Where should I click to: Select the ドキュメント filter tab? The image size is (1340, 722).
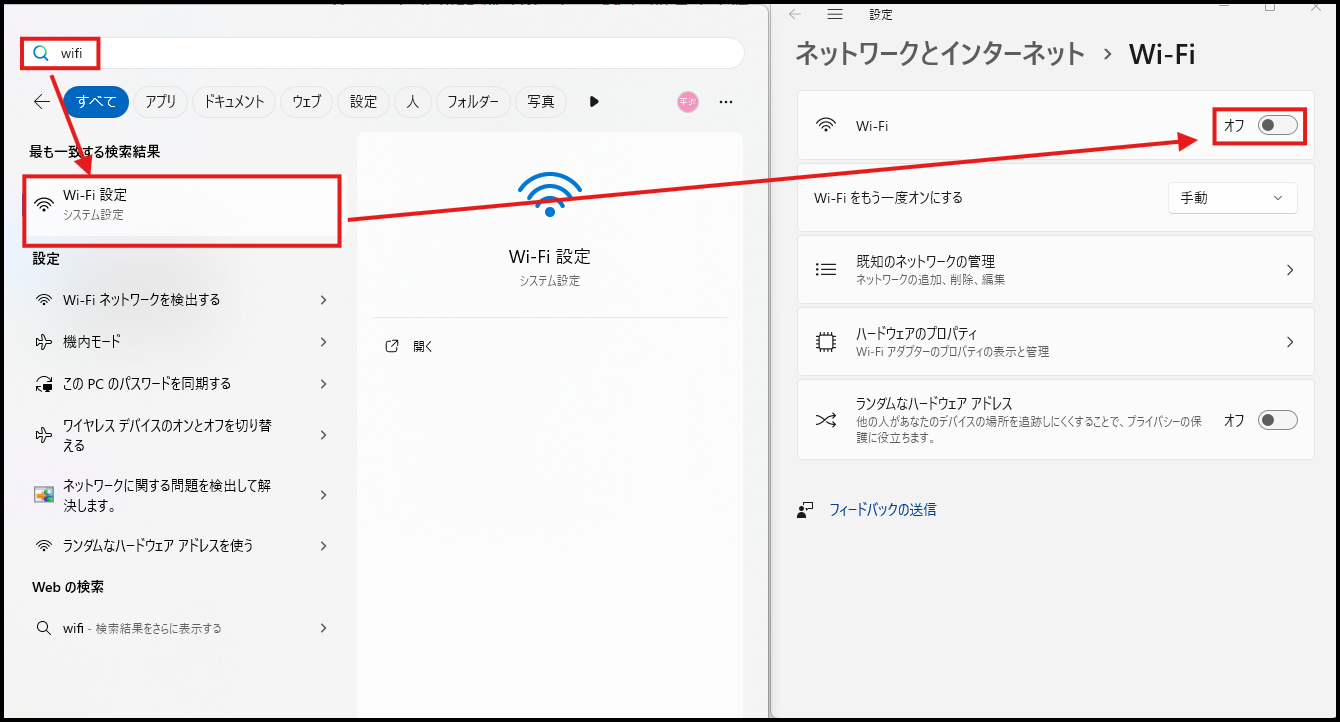234,101
